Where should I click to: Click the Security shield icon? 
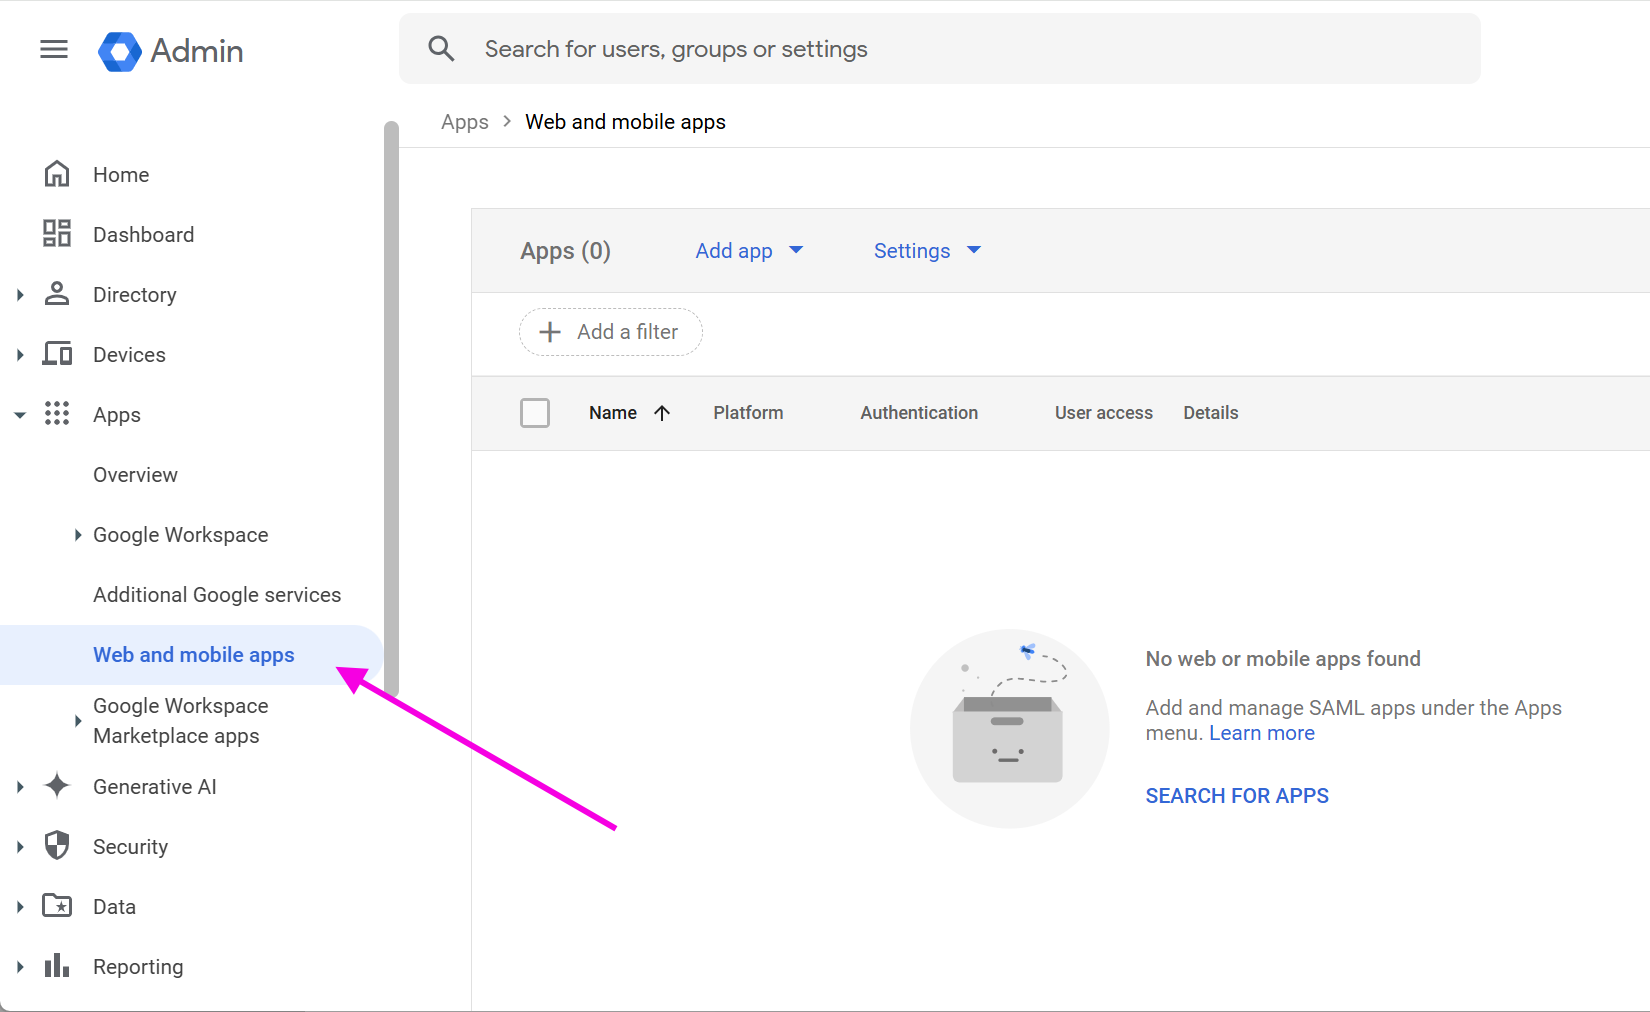57,846
